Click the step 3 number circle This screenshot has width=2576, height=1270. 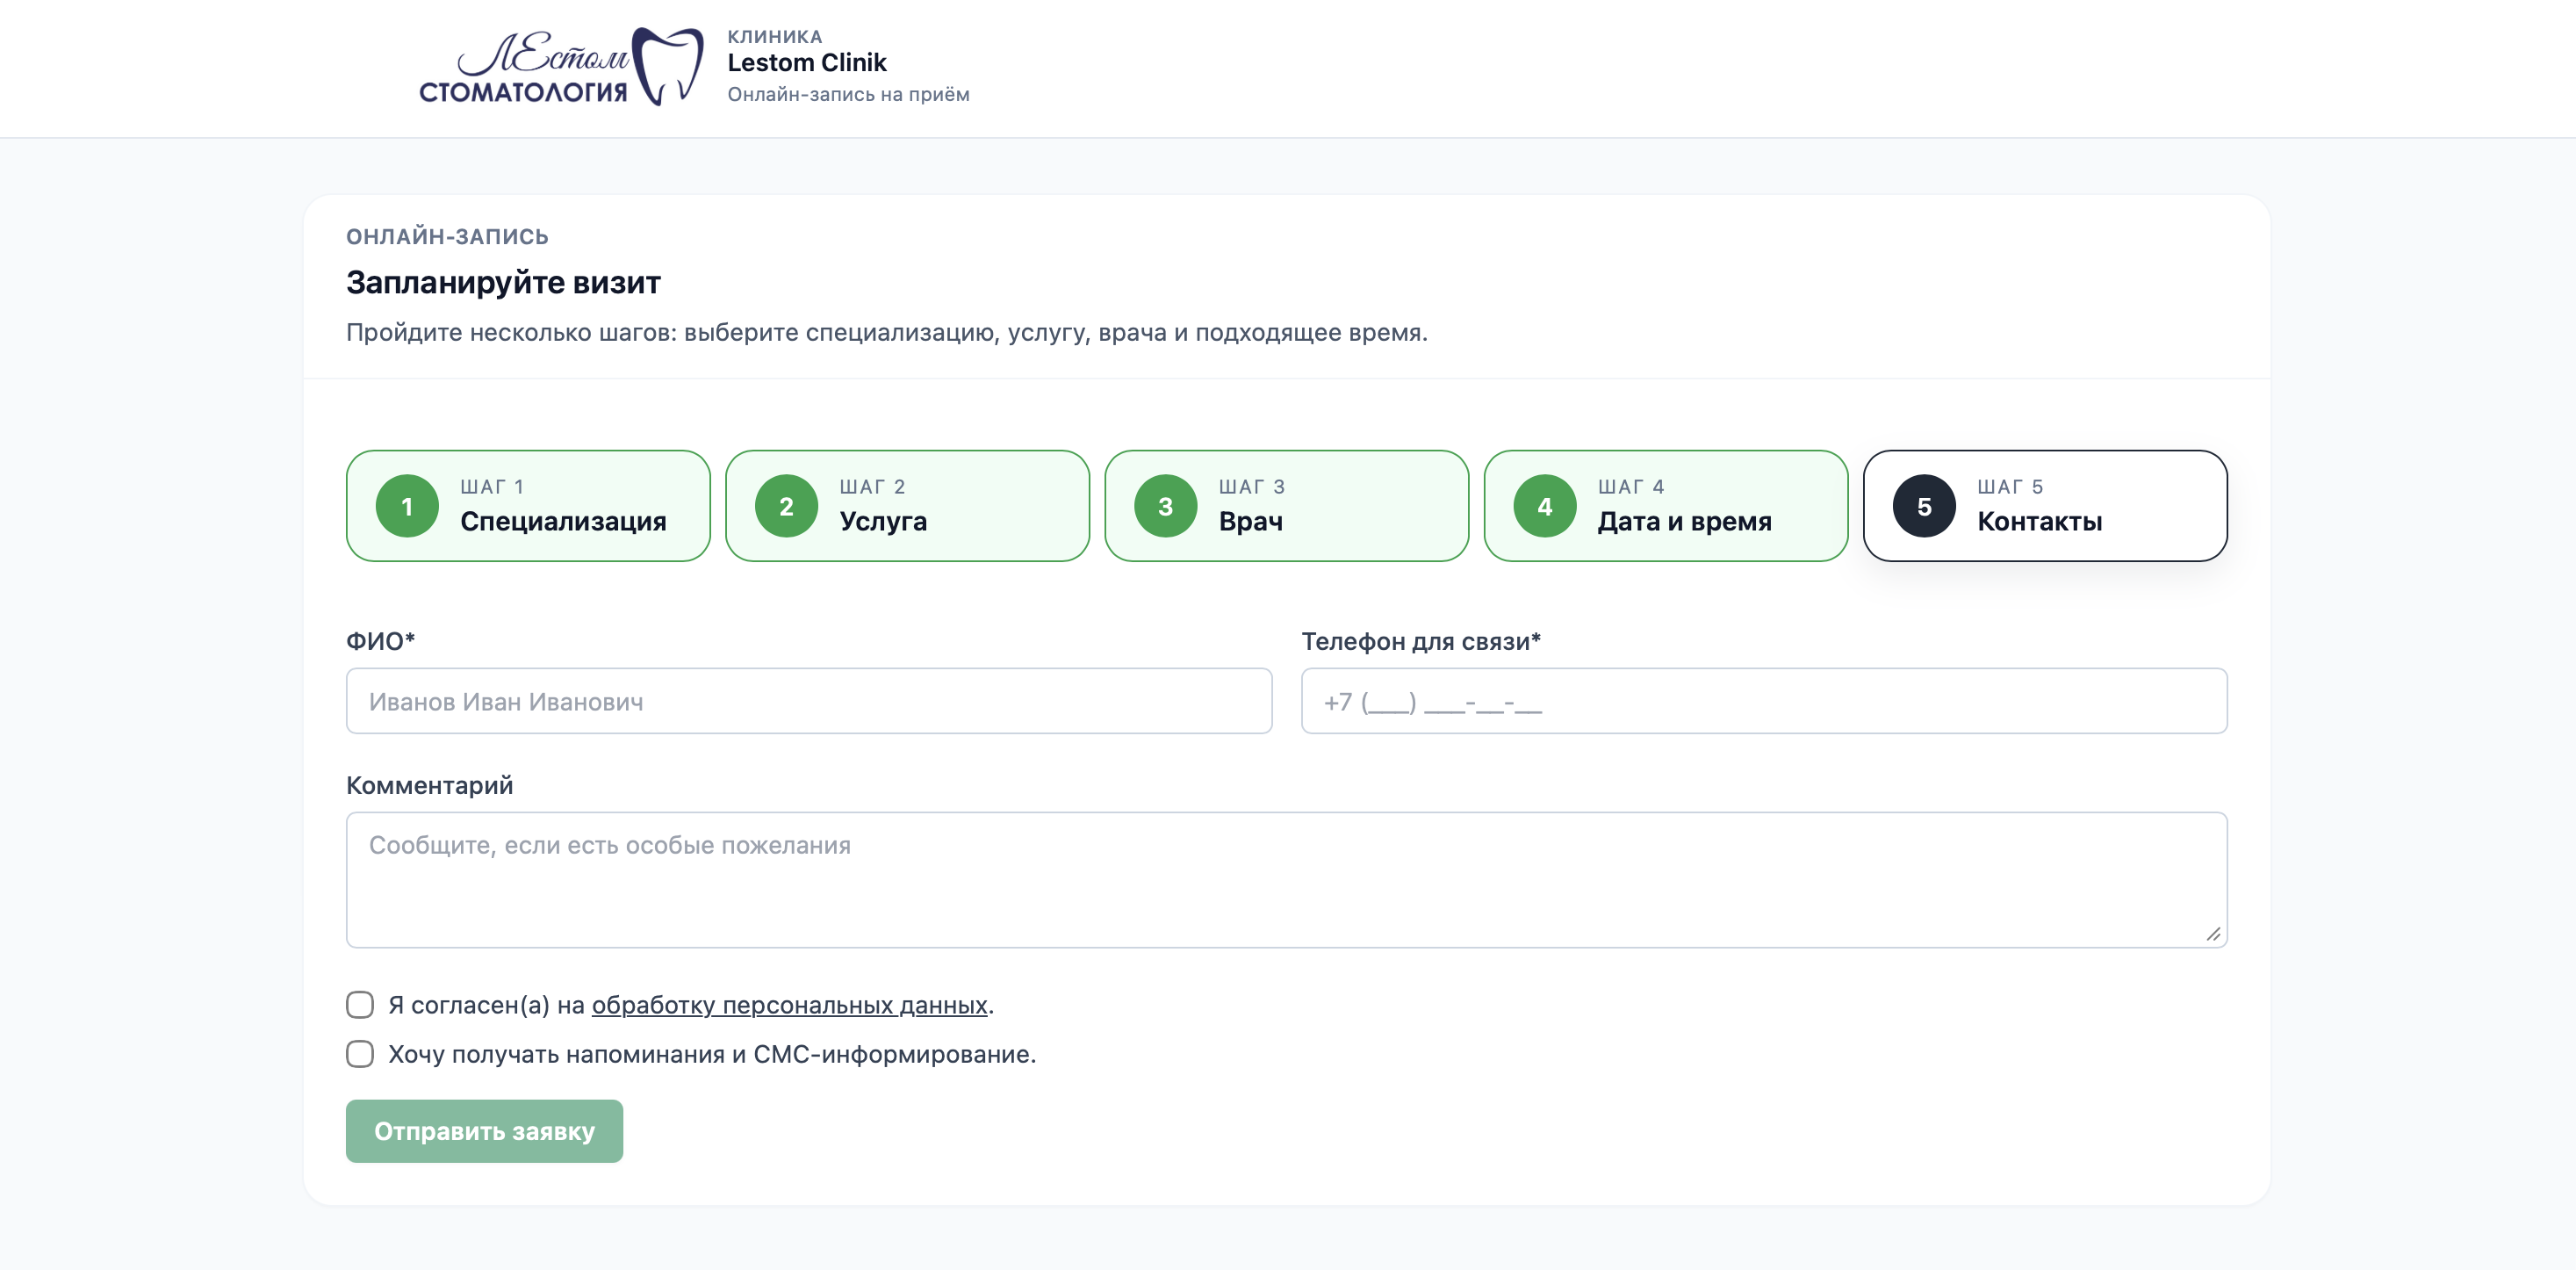click(x=1165, y=506)
